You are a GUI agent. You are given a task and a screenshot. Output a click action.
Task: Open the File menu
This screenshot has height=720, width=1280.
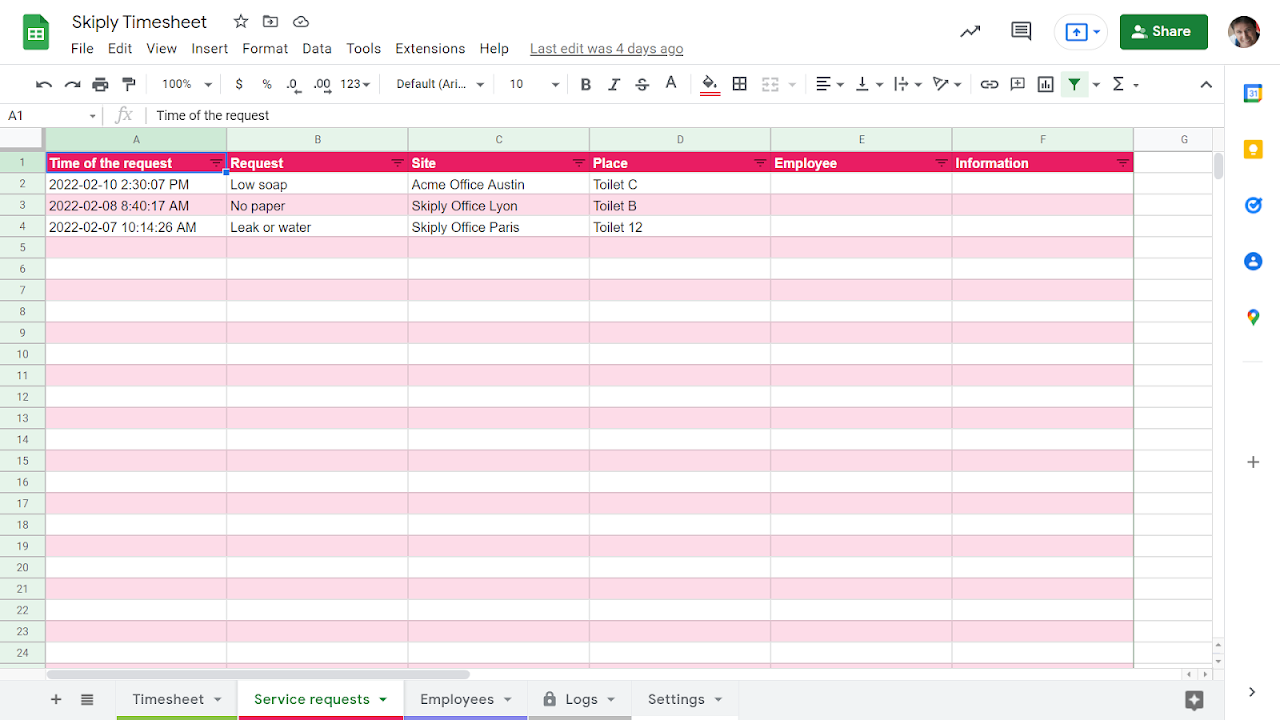tap(82, 48)
